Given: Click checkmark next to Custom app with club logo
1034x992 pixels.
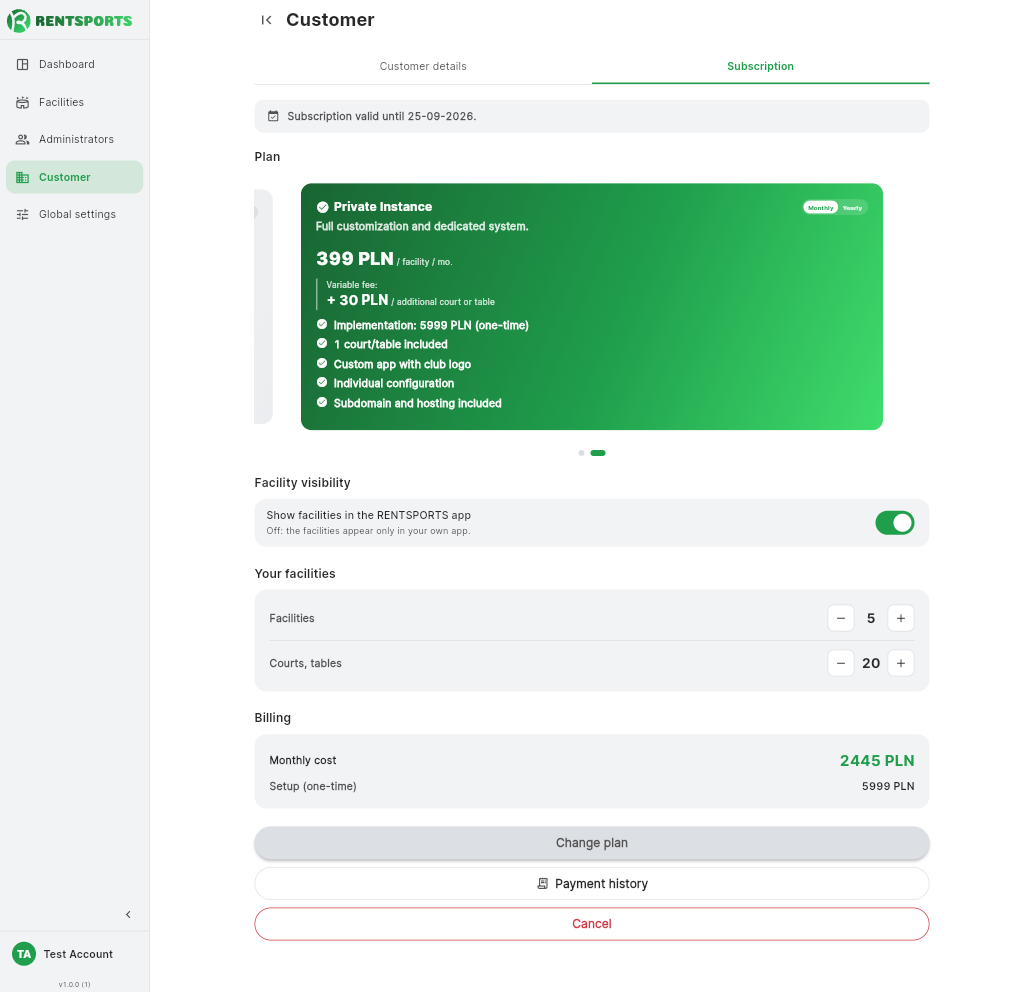Looking at the screenshot, I should [322, 363].
